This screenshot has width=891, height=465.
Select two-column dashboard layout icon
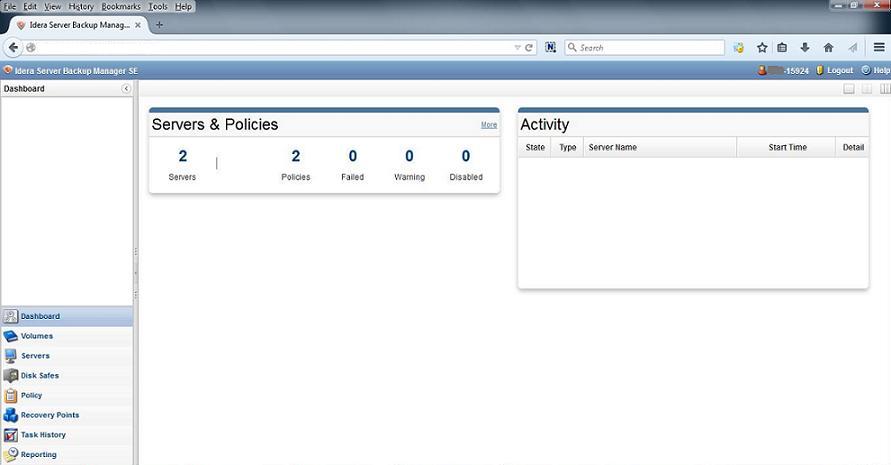point(867,89)
